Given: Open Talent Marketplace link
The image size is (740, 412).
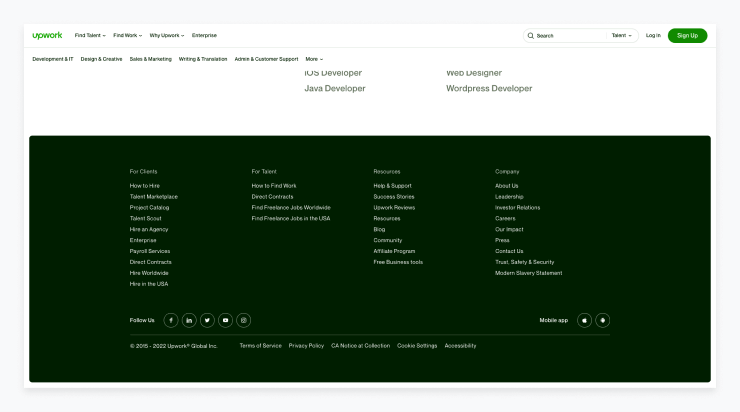Looking at the screenshot, I should coord(154,197).
